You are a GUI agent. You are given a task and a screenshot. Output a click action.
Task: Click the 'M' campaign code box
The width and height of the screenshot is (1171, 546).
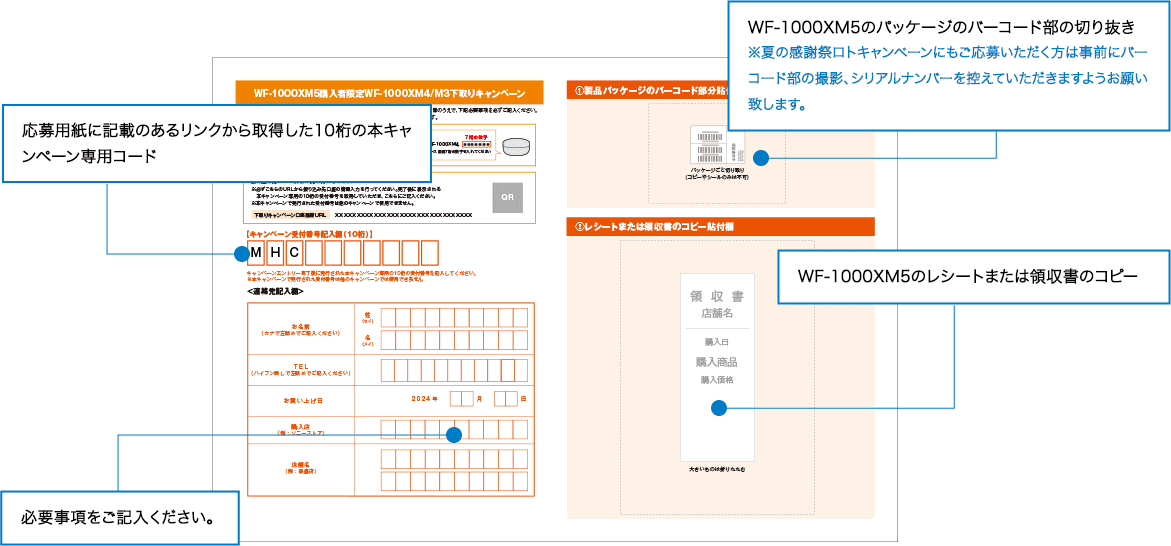pyautogui.click(x=256, y=252)
